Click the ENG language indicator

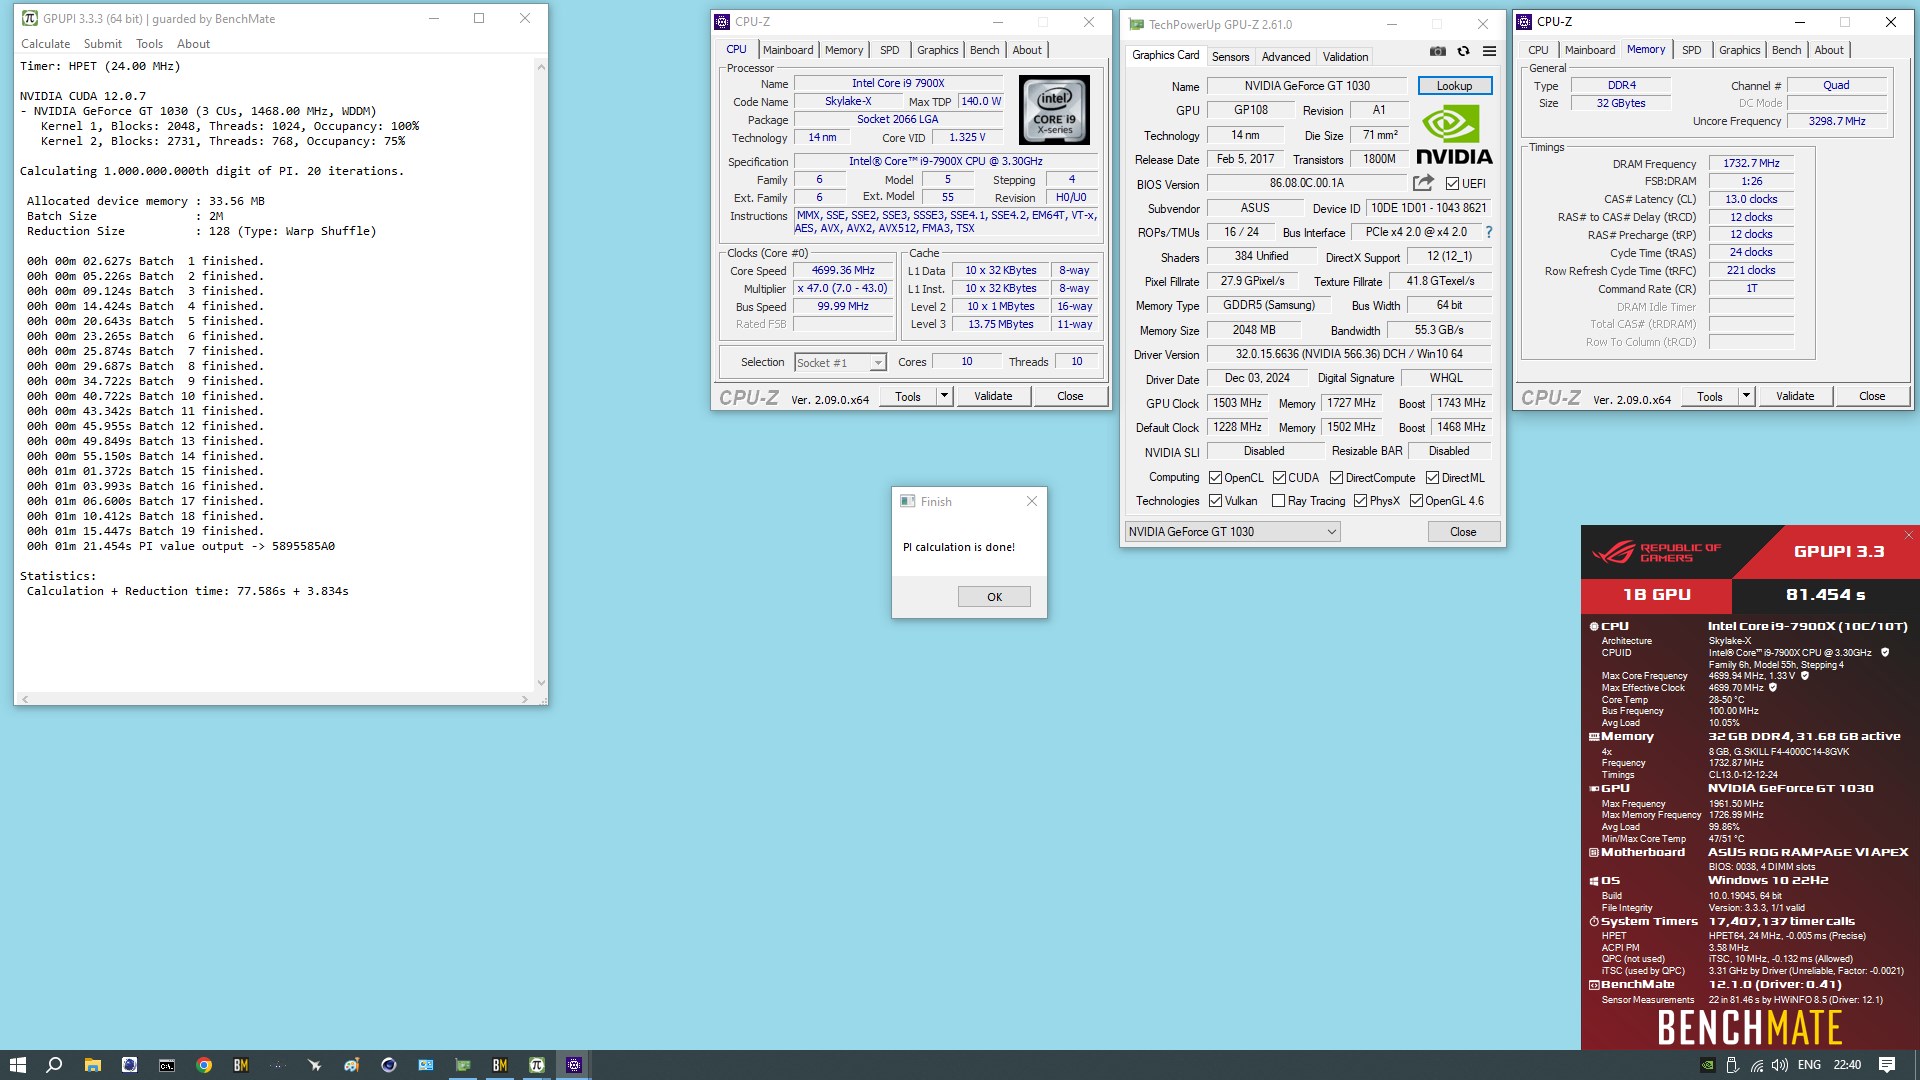(x=1809, y=1065)
